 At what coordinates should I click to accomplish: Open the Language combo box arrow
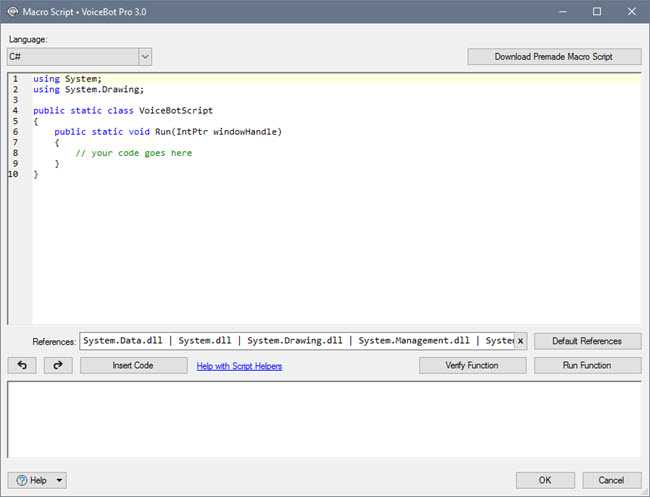coord(145,56)
